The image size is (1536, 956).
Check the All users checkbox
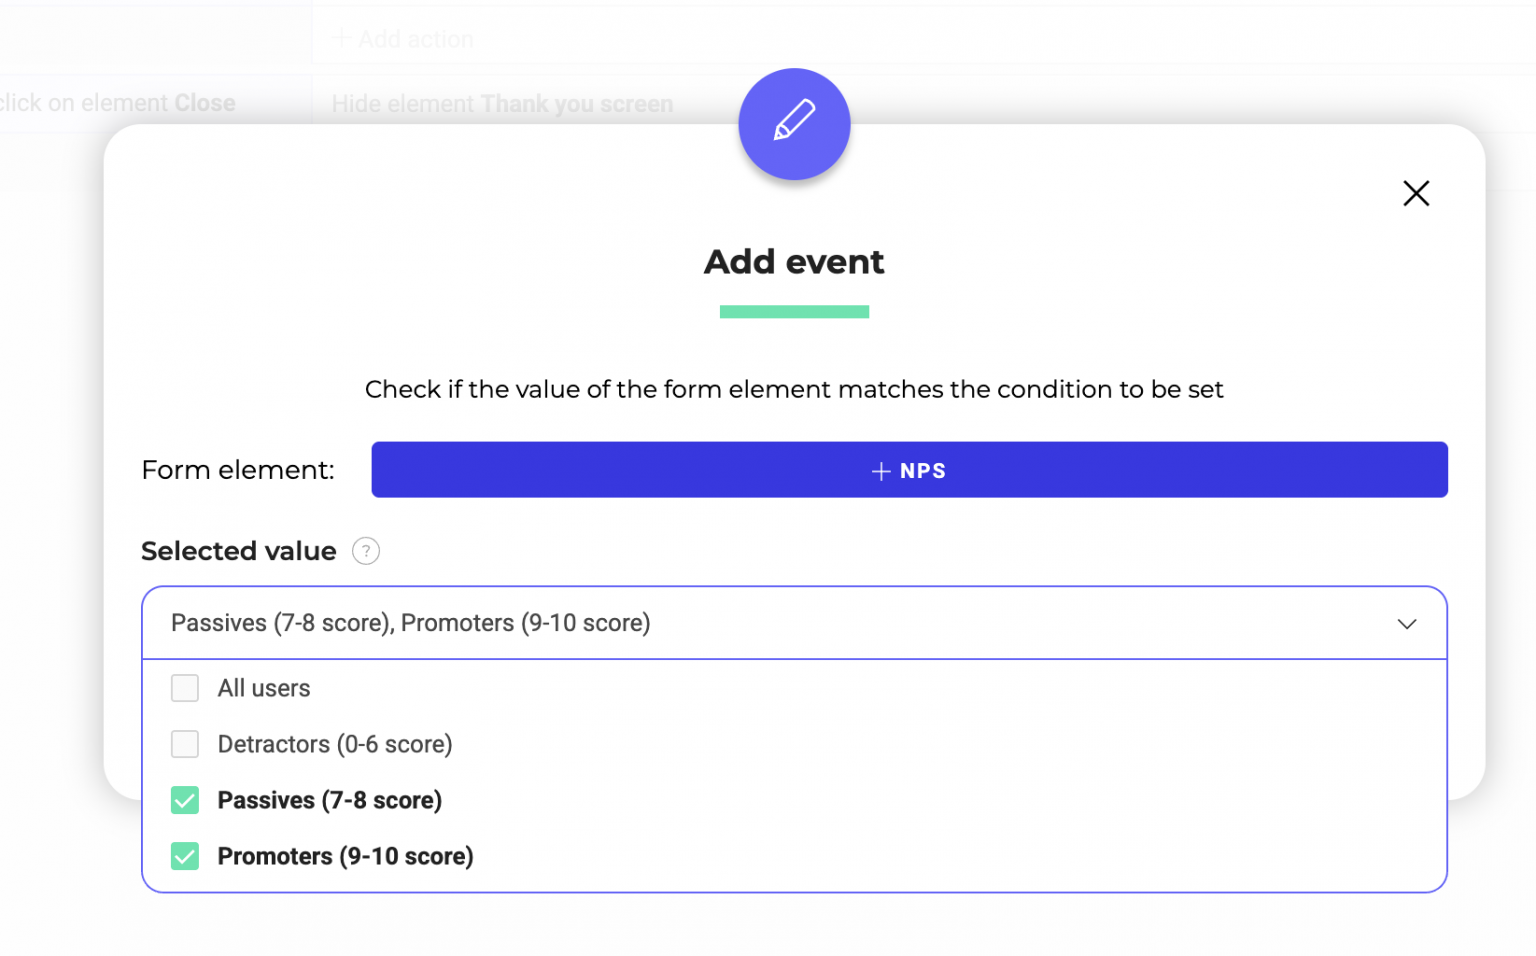tap(185, 688)
